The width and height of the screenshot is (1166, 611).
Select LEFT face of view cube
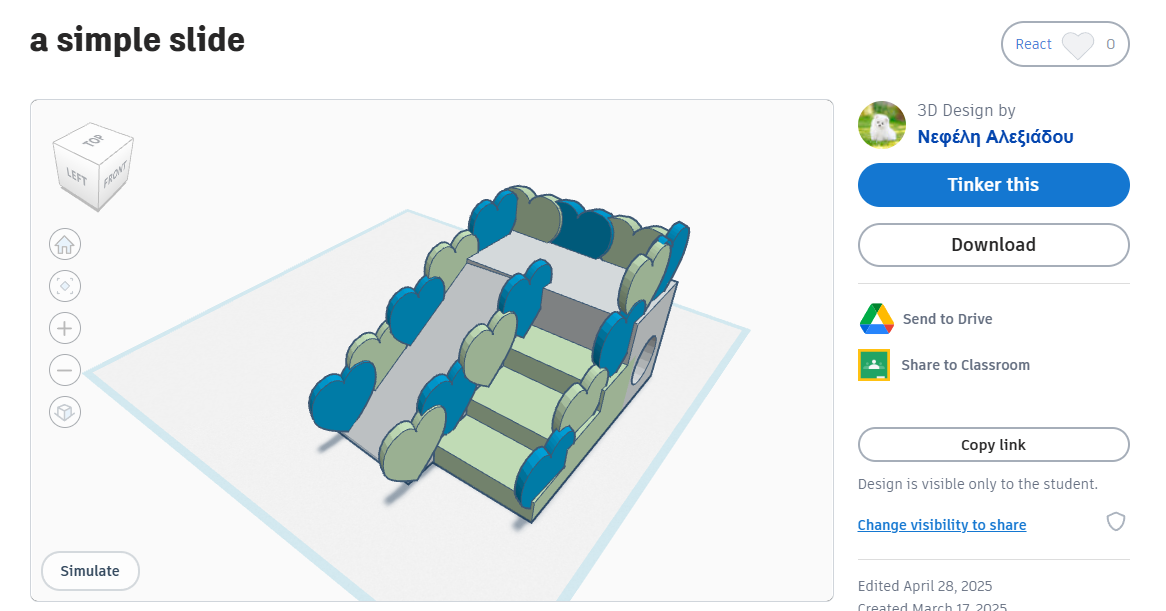click(x=77, y=178)
